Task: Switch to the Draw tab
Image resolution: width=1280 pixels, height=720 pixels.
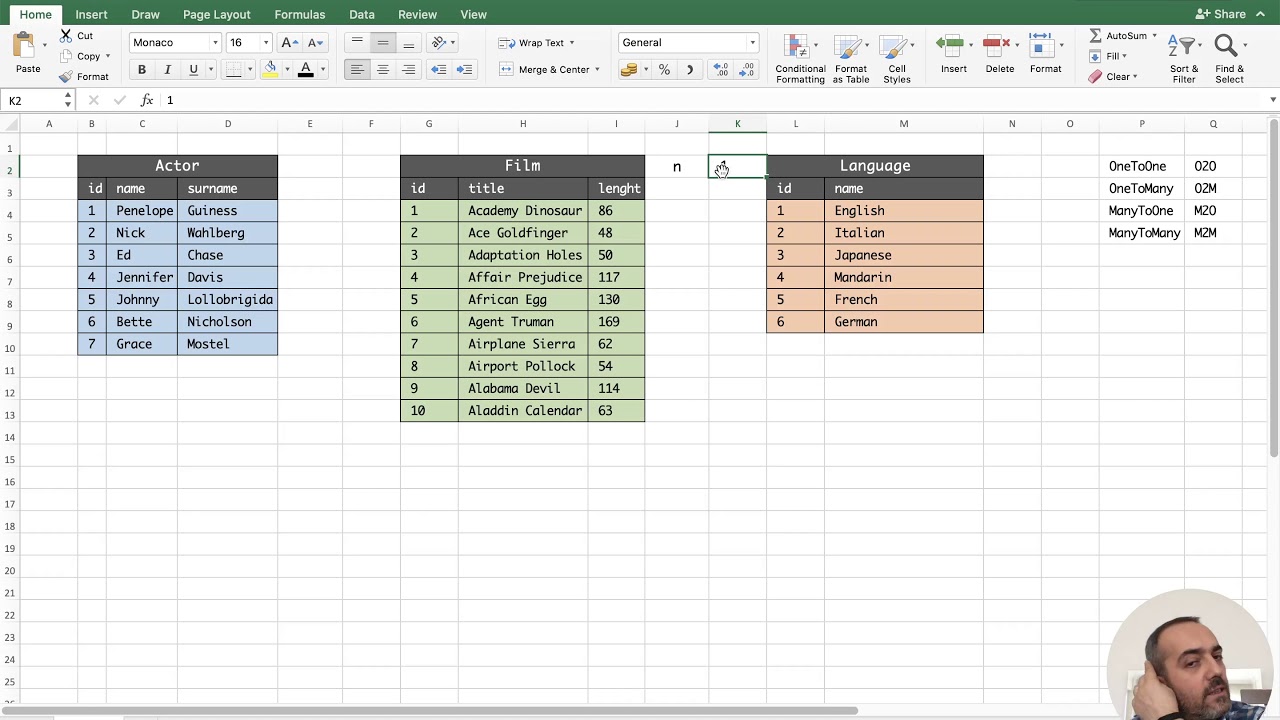Action: pos(145,14)
